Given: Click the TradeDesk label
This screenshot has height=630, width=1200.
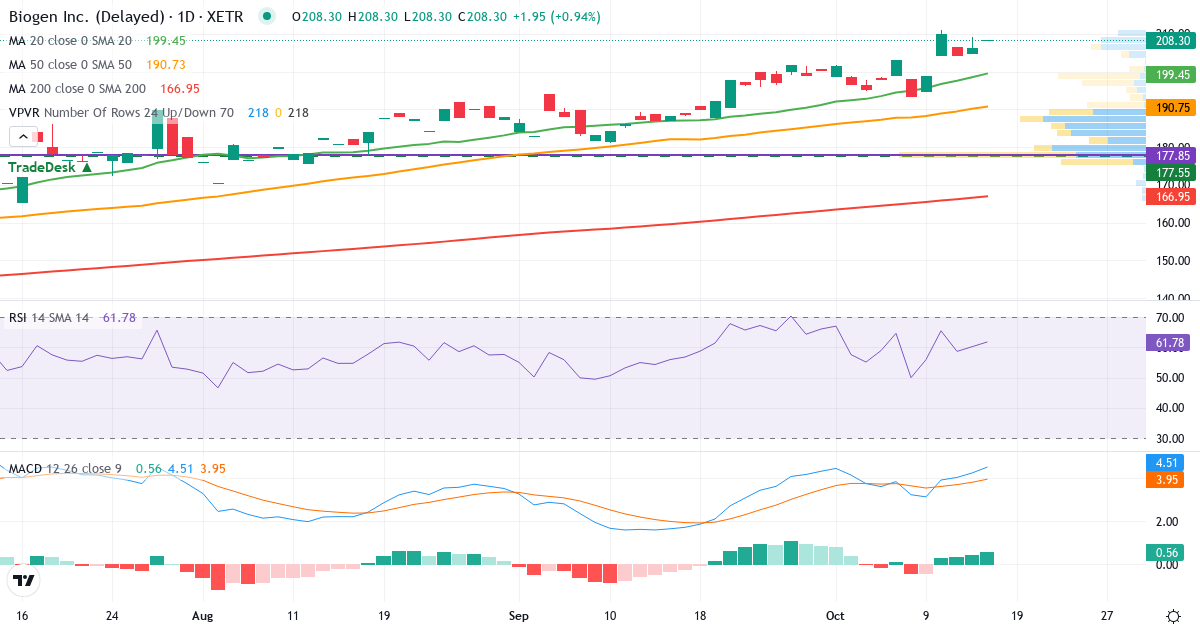Looking at the screenshot, I should pyautogui.click(x=51, y=168).
